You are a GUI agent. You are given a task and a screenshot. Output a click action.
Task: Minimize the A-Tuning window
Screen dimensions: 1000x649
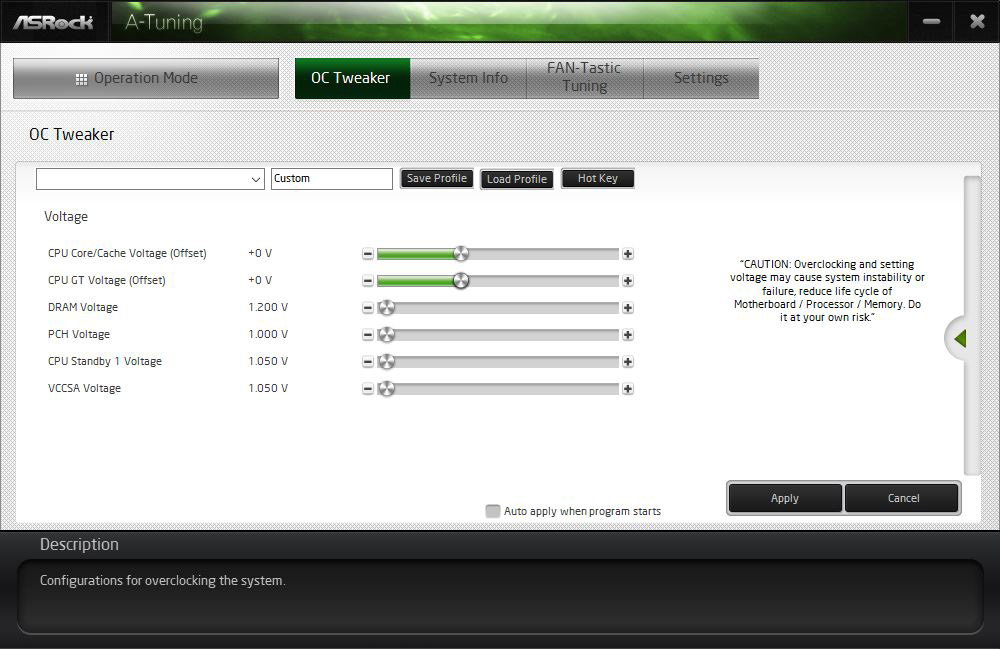[931, 22]
